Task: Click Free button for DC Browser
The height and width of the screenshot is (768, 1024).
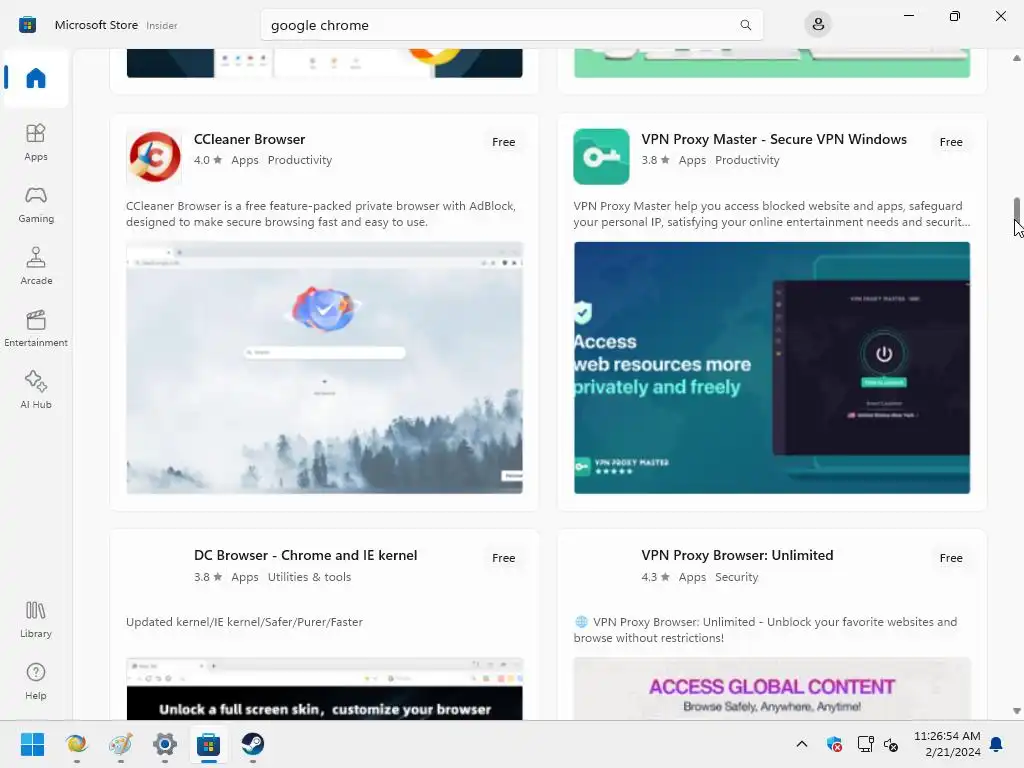Action: coord(504,558)
